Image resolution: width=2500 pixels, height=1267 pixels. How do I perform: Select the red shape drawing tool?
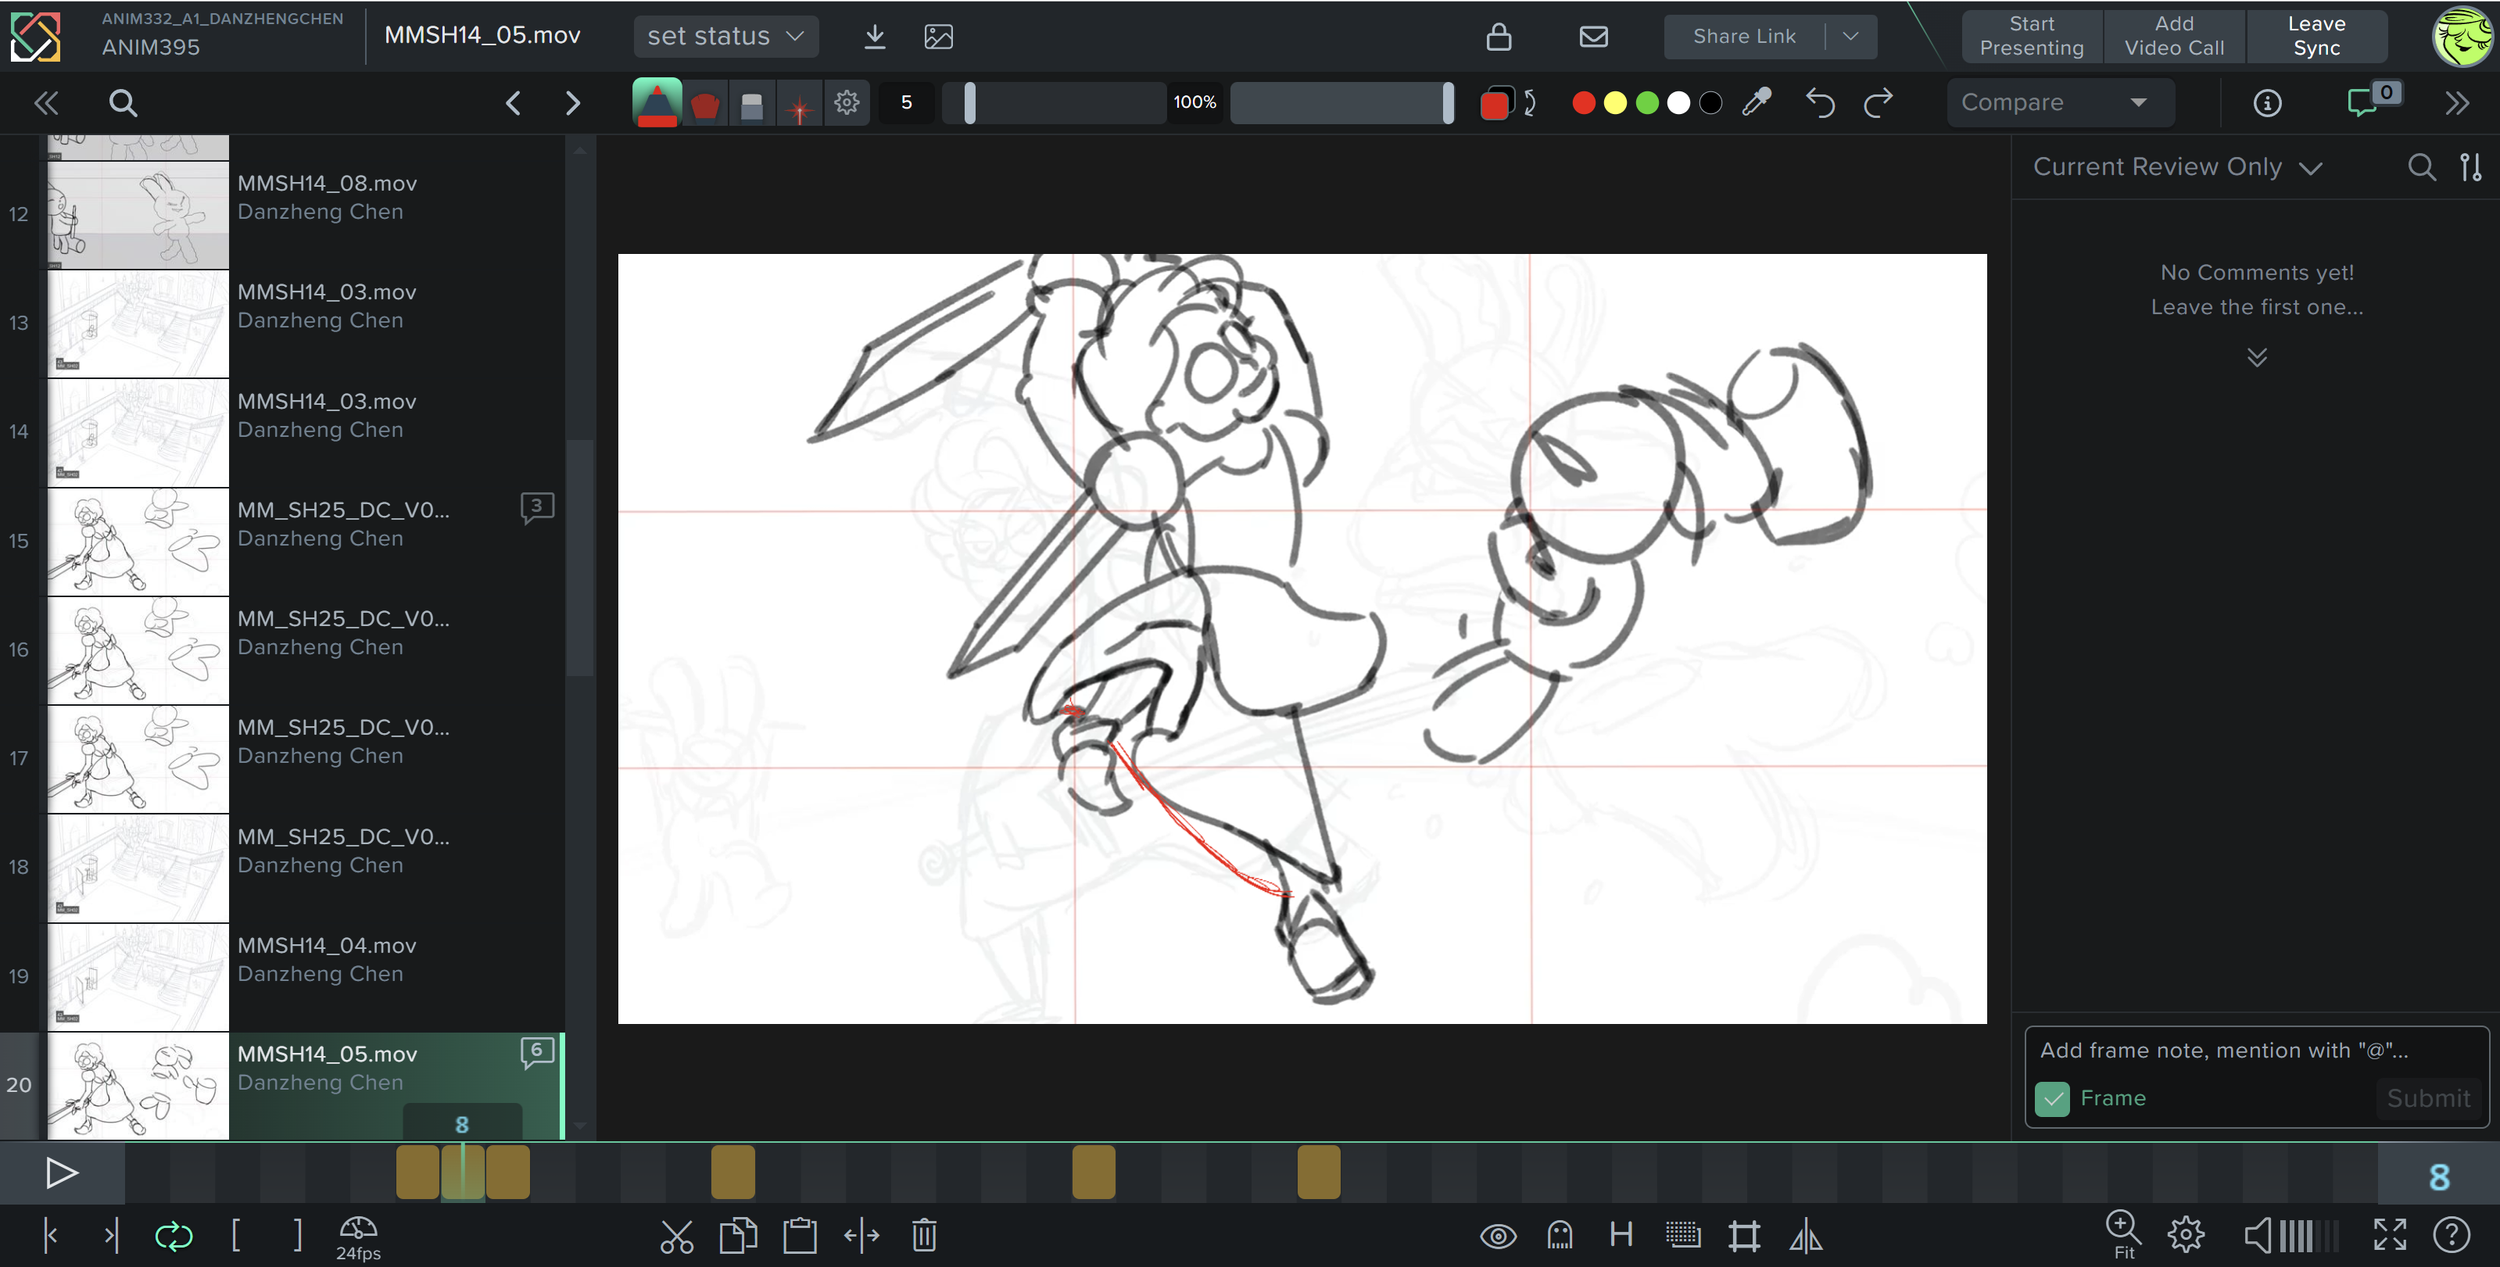(x=705, y=103)
